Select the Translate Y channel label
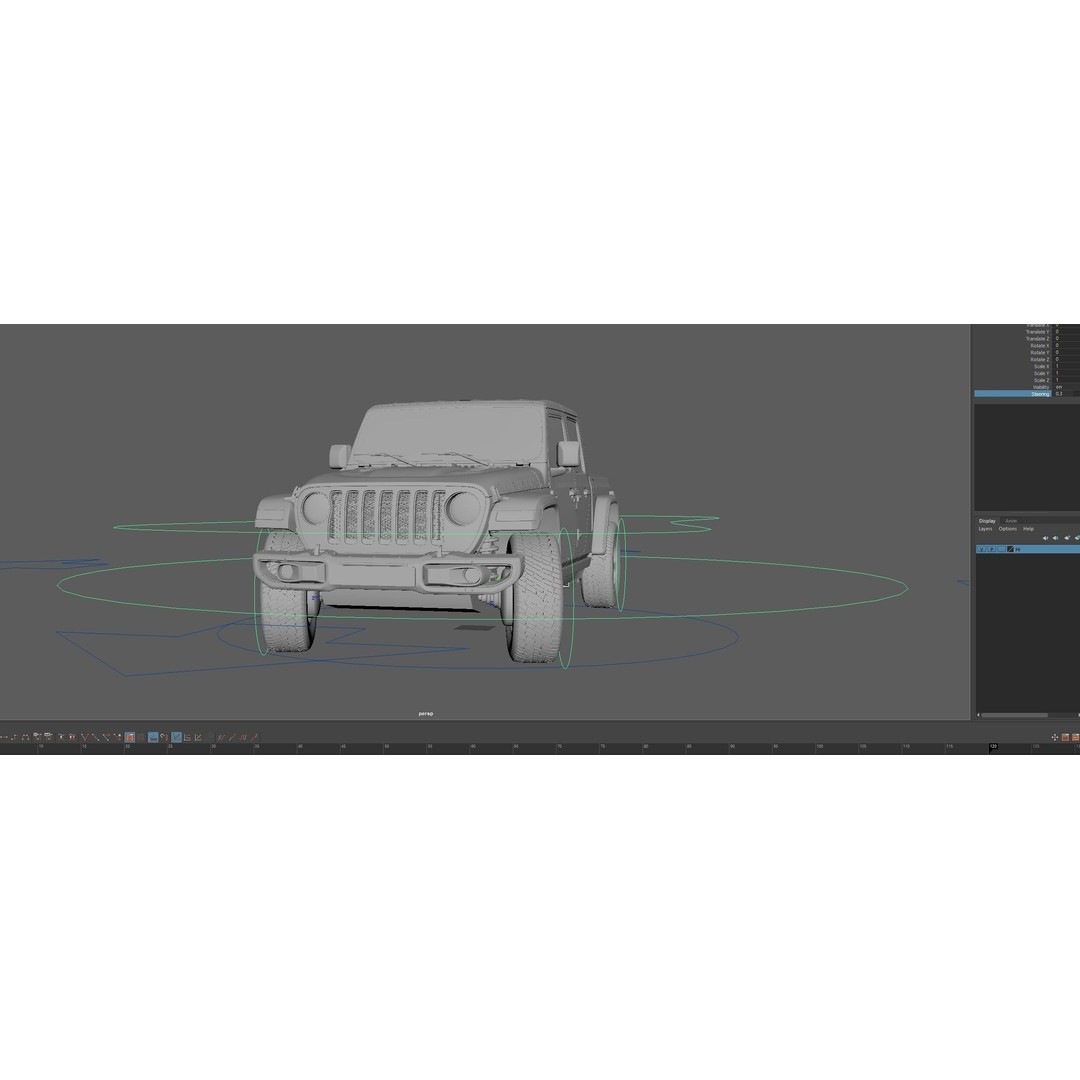1080x1080 pixels. click(1037, 332)
